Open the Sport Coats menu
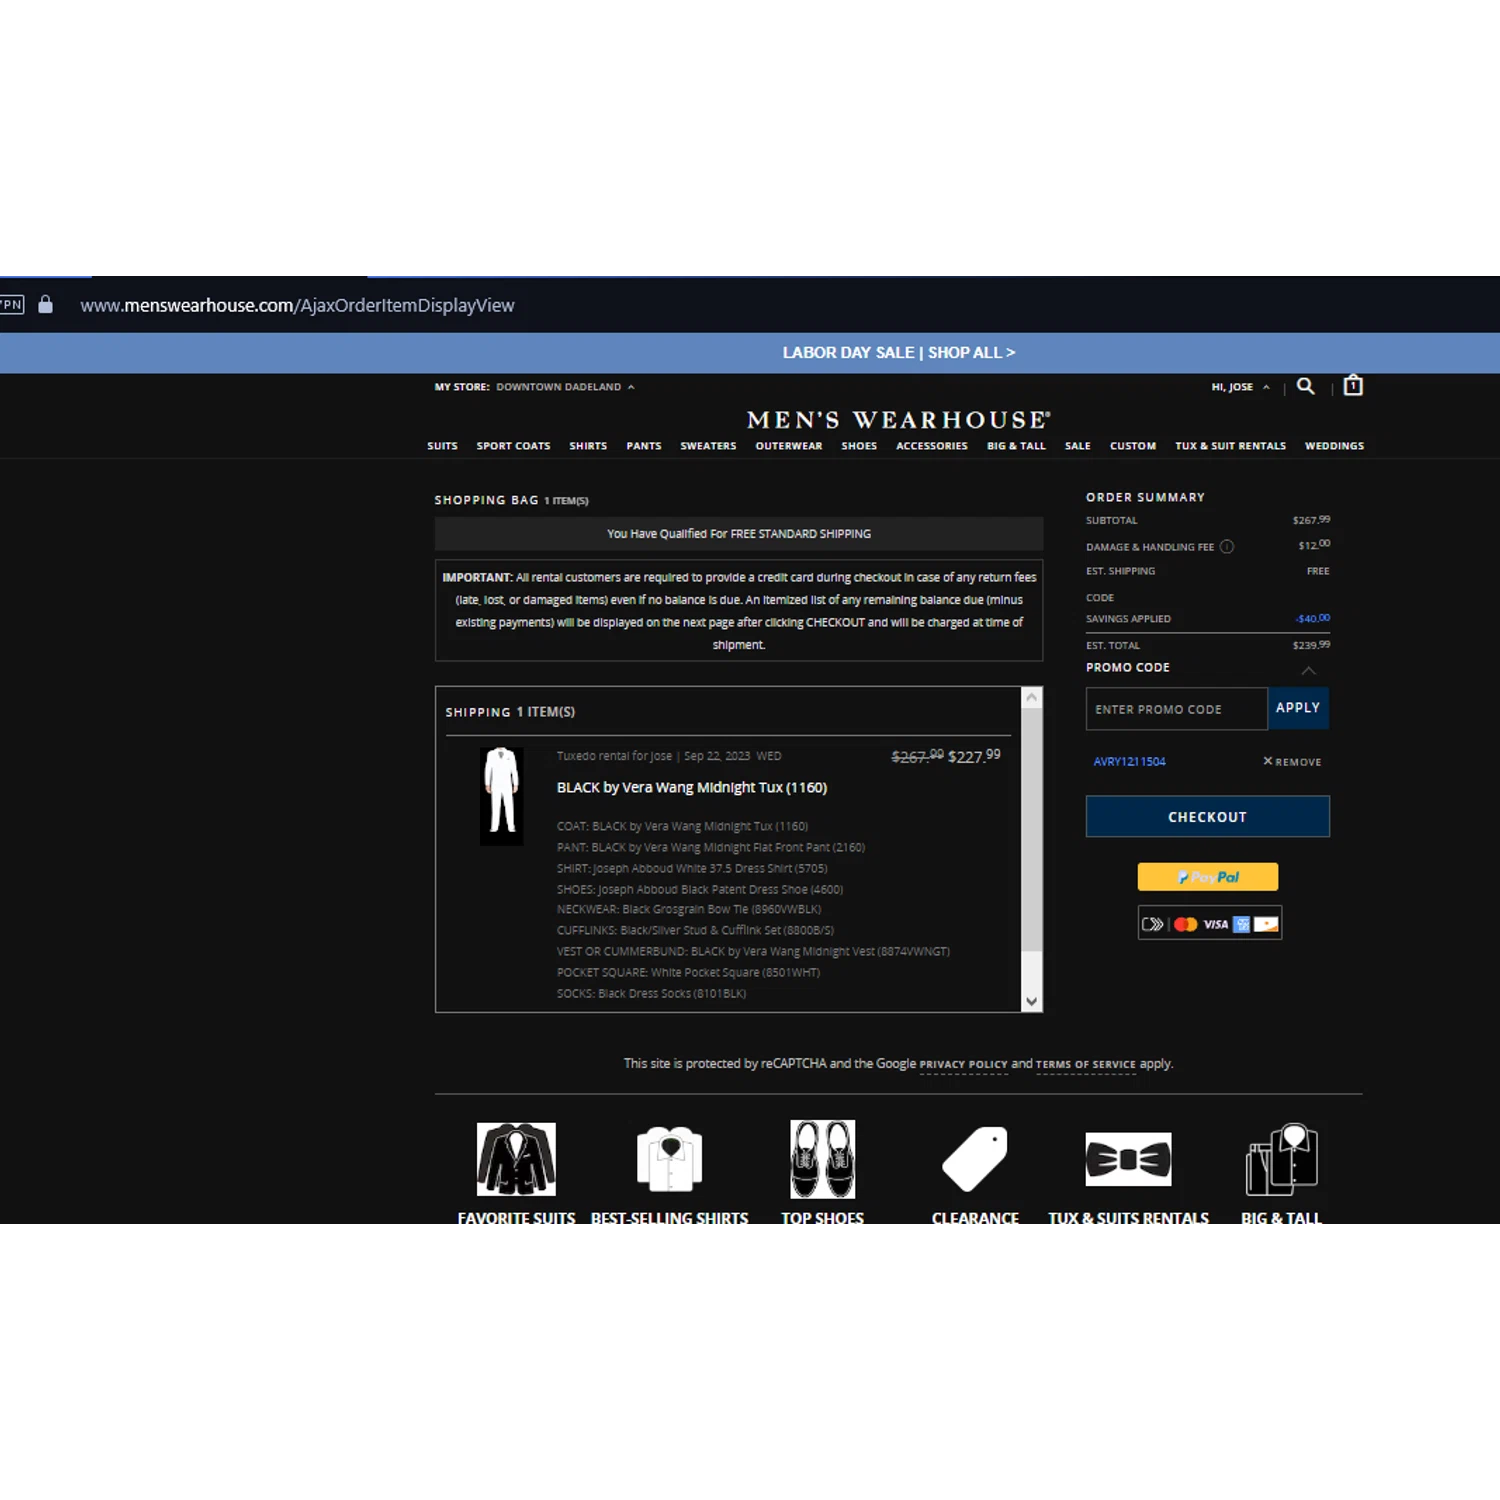1500x1500 pixels. (x=513, y=446)
